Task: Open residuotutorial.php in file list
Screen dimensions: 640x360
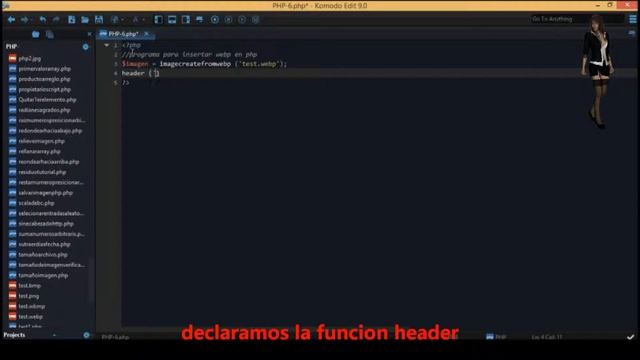Action: (42, 172)
